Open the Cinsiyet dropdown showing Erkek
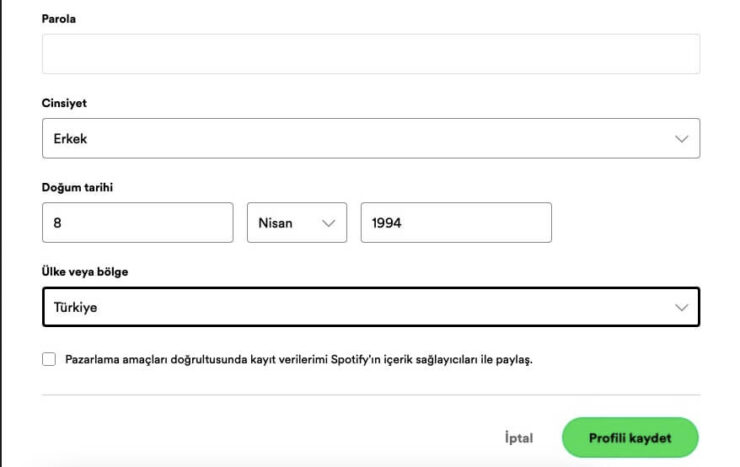740x467 pixels. (370, 139)
